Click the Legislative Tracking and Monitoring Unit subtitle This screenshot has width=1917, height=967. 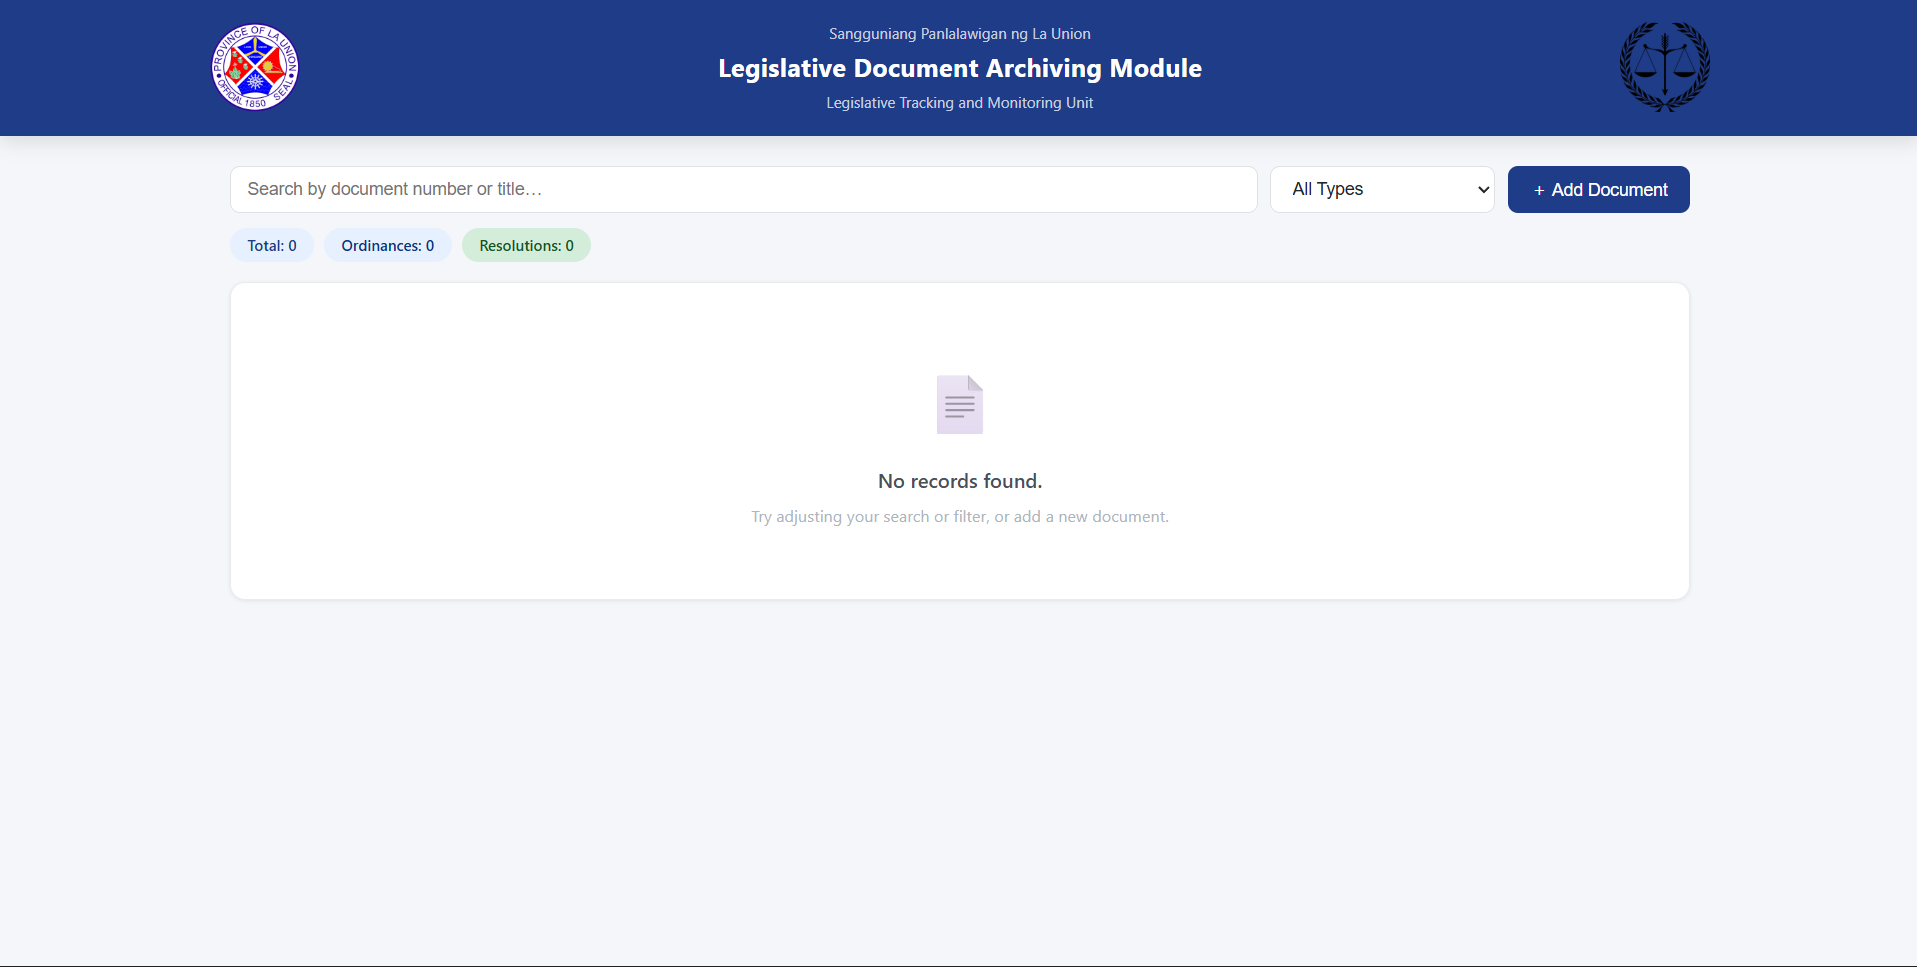(960, 103)
